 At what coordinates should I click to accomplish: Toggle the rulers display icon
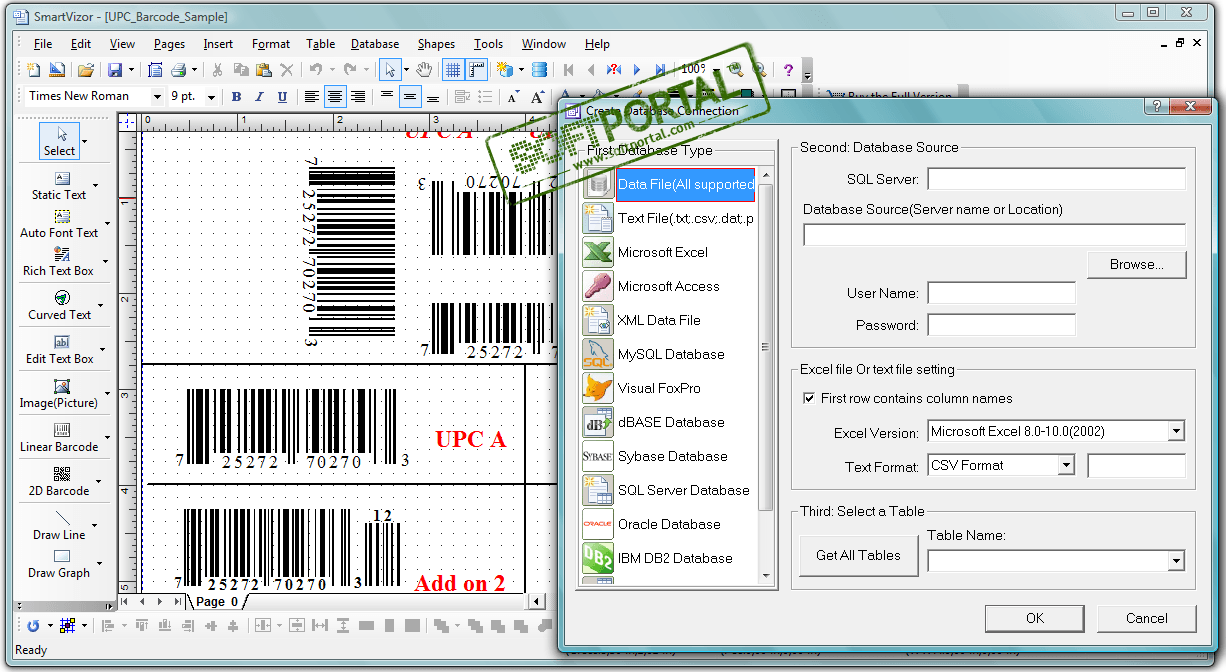477,70
